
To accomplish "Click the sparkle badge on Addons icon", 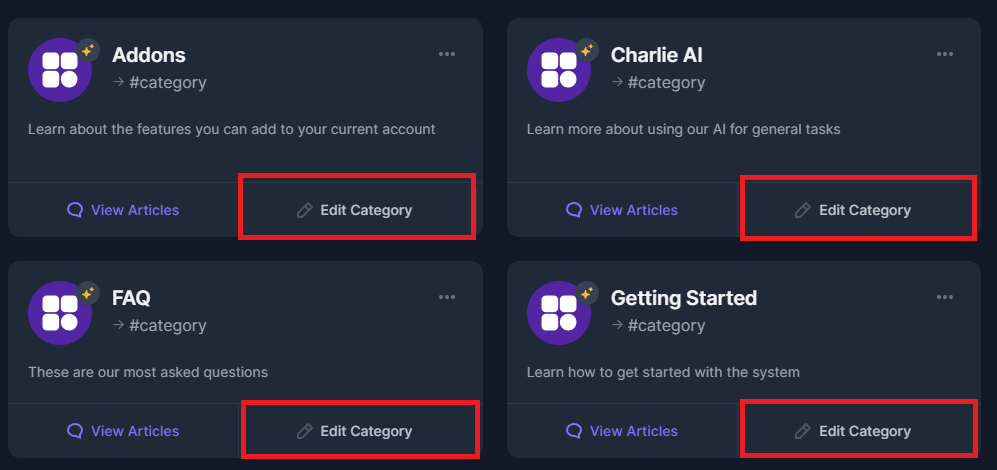I will point(88,50).
